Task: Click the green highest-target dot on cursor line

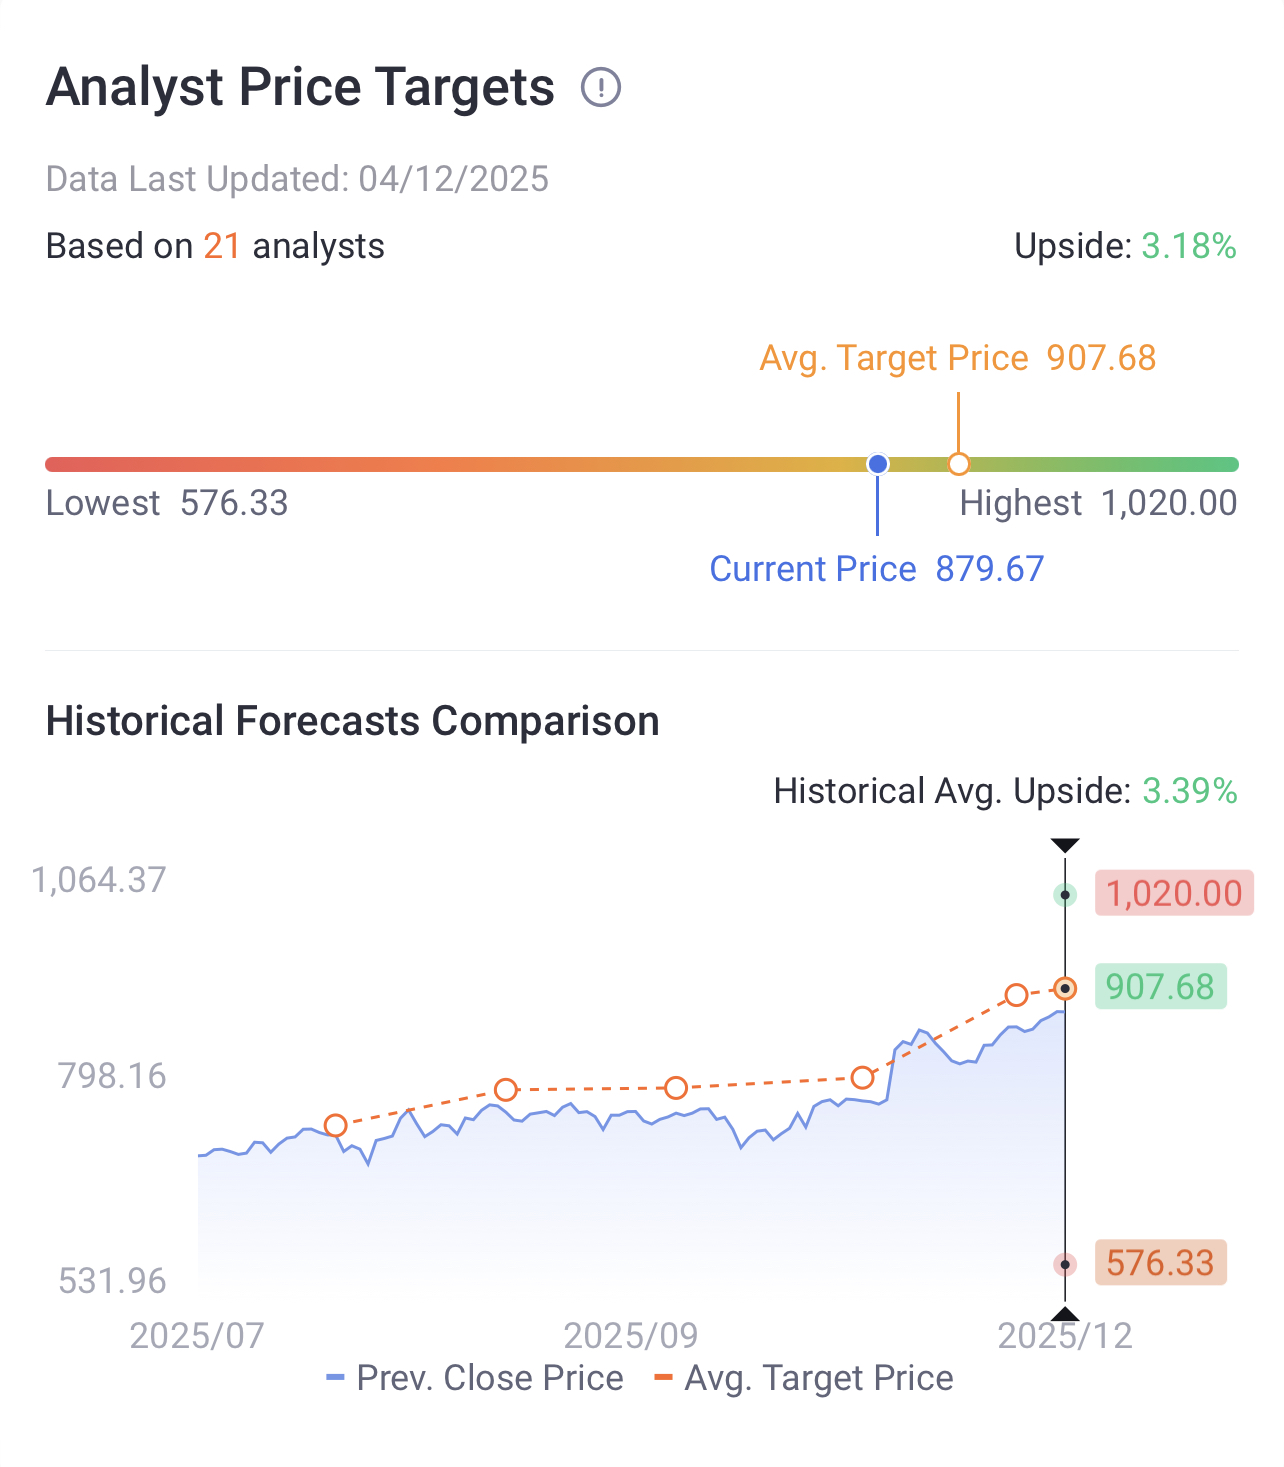Action: 1066,895
